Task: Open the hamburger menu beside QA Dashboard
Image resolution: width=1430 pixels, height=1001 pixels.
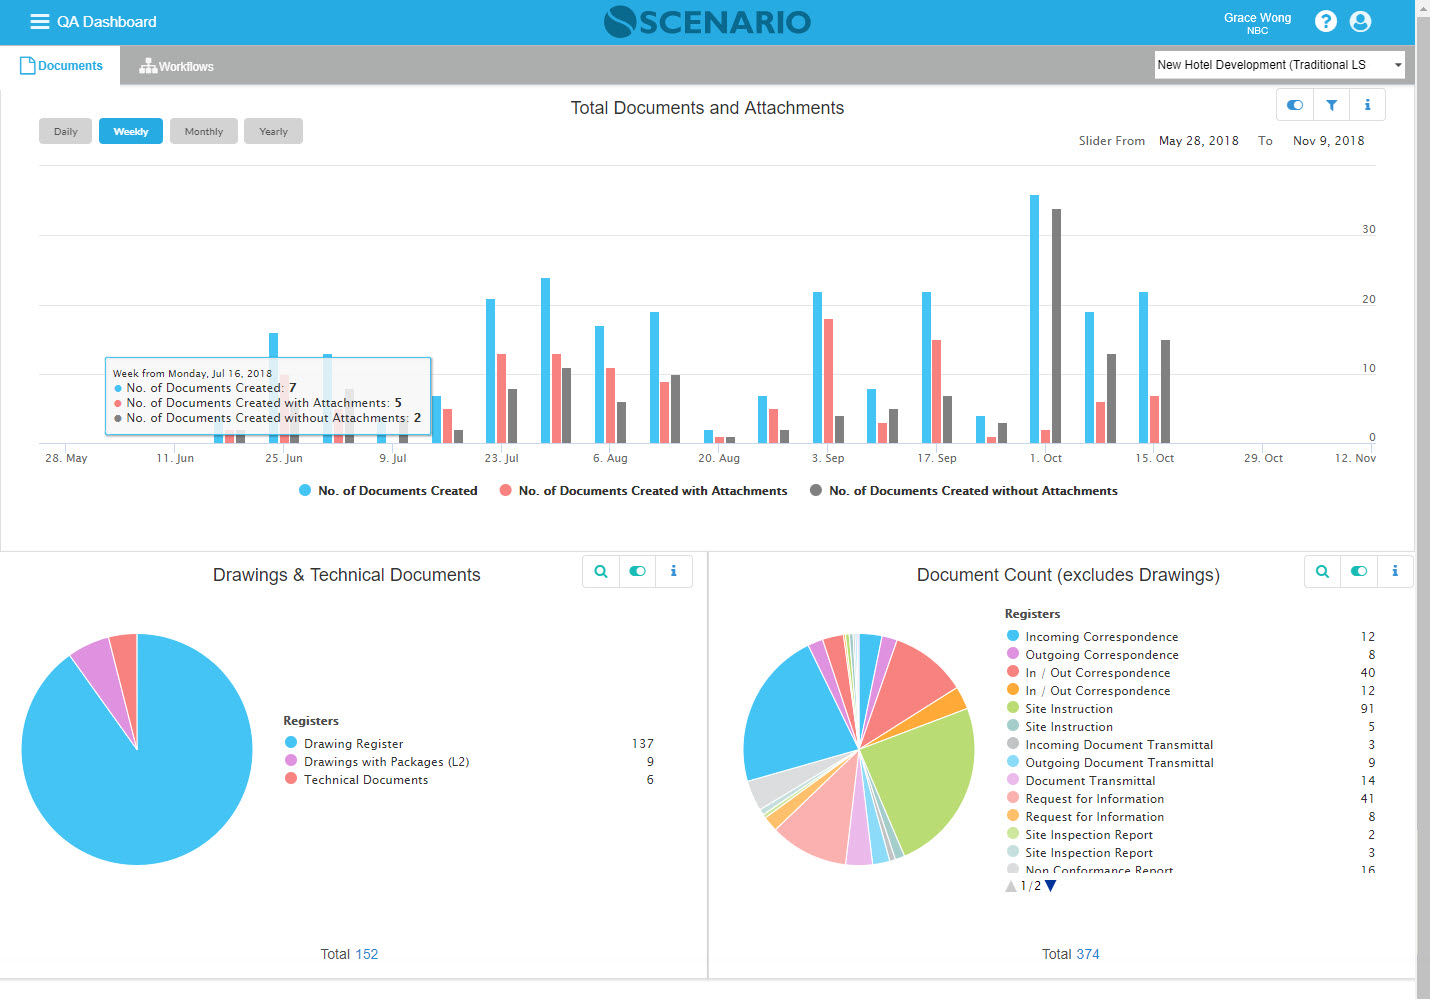Action: click(40, 22)
